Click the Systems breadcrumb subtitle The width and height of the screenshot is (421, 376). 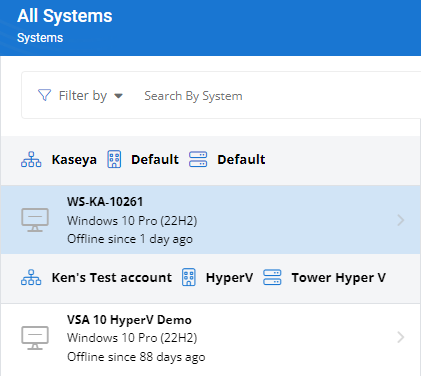click(x=40, y=38)
